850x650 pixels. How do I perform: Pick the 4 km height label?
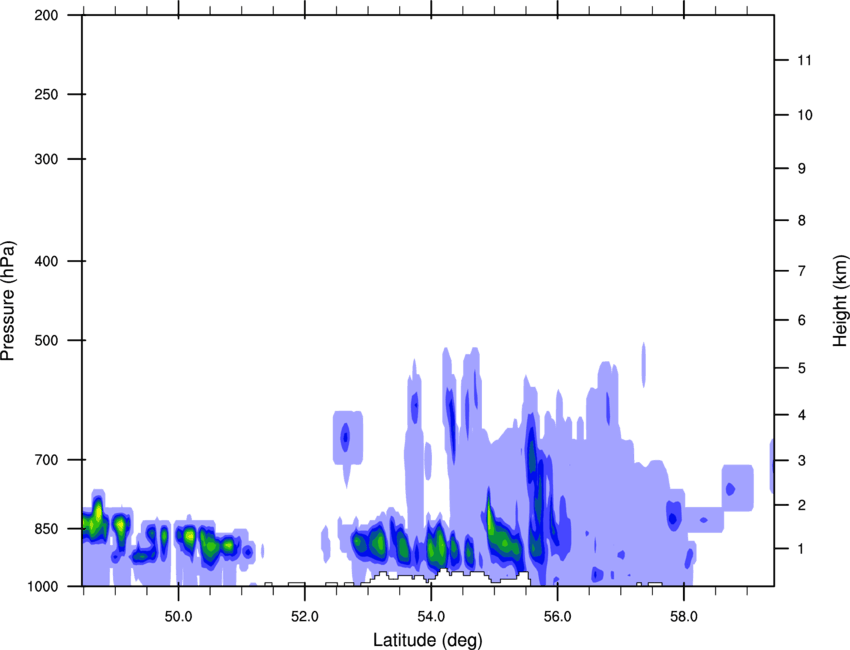tap(802, 415)
